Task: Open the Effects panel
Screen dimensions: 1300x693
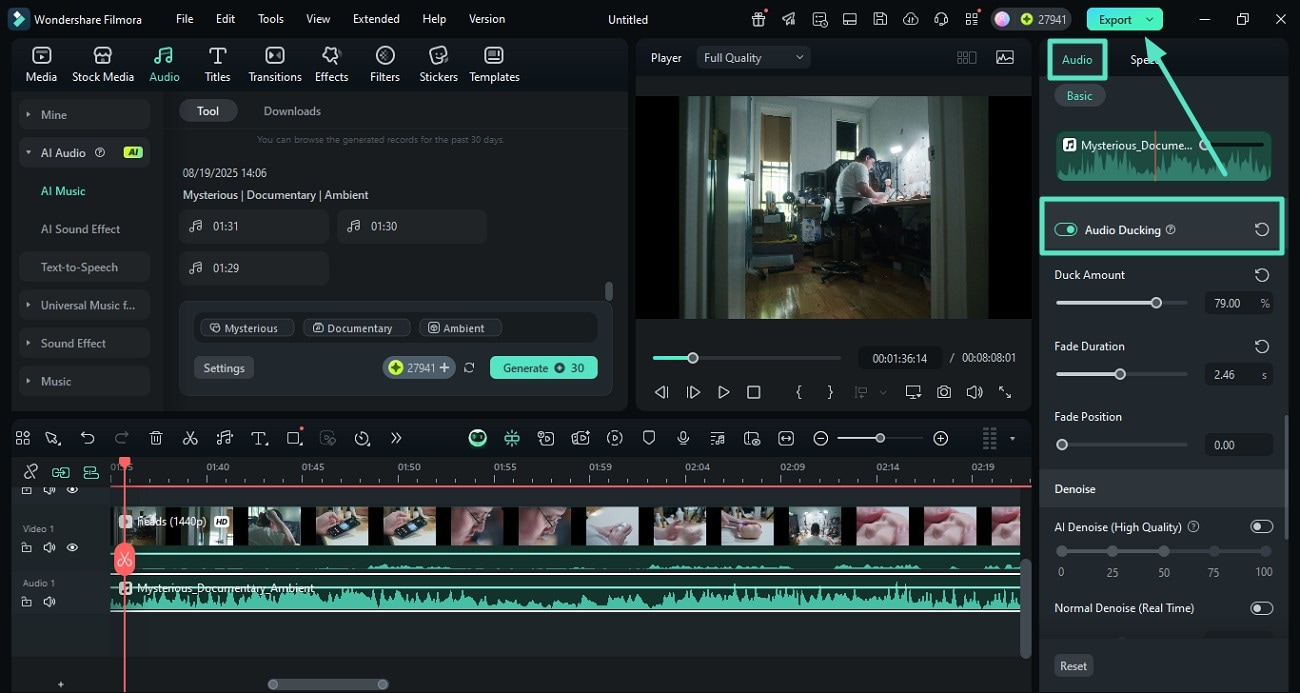Action: [331, 64]
